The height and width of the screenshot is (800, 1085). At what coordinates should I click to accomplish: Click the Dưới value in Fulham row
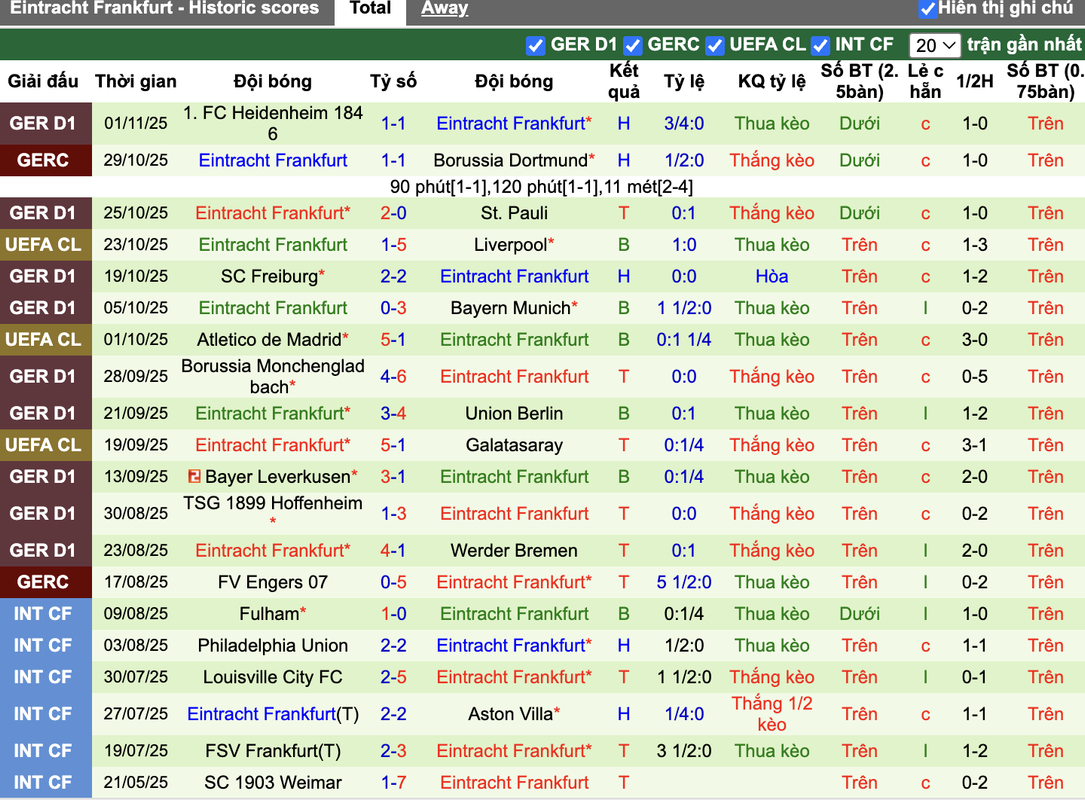pos(859,614)
